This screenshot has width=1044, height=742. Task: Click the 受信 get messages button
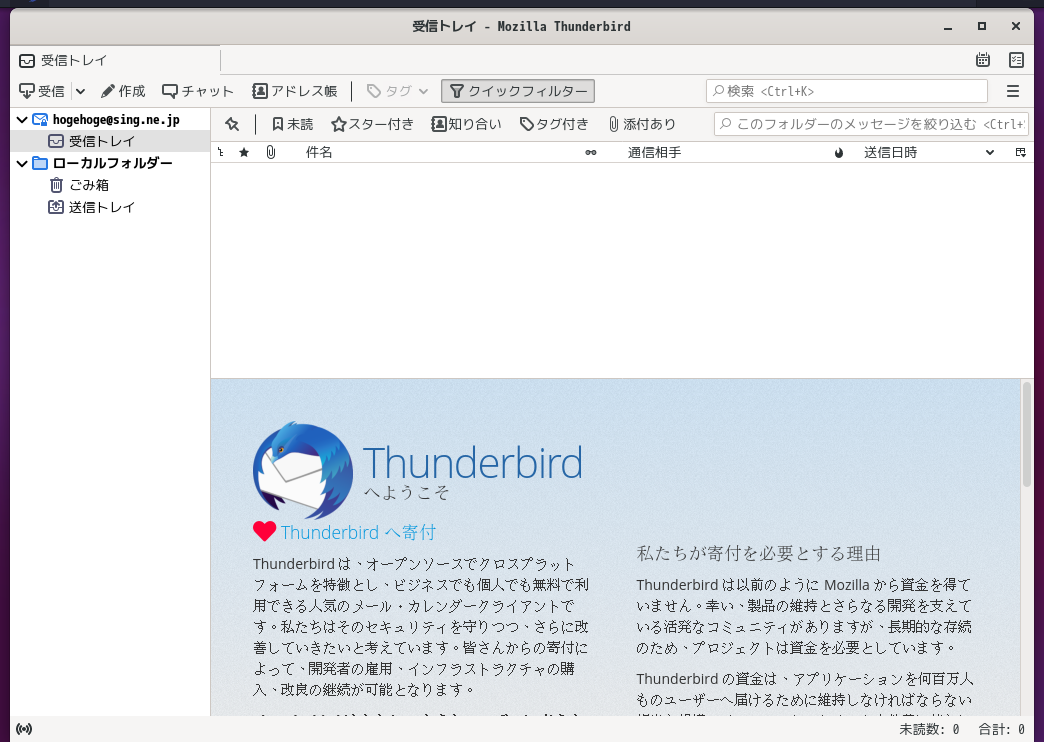(x=42, y=91)
